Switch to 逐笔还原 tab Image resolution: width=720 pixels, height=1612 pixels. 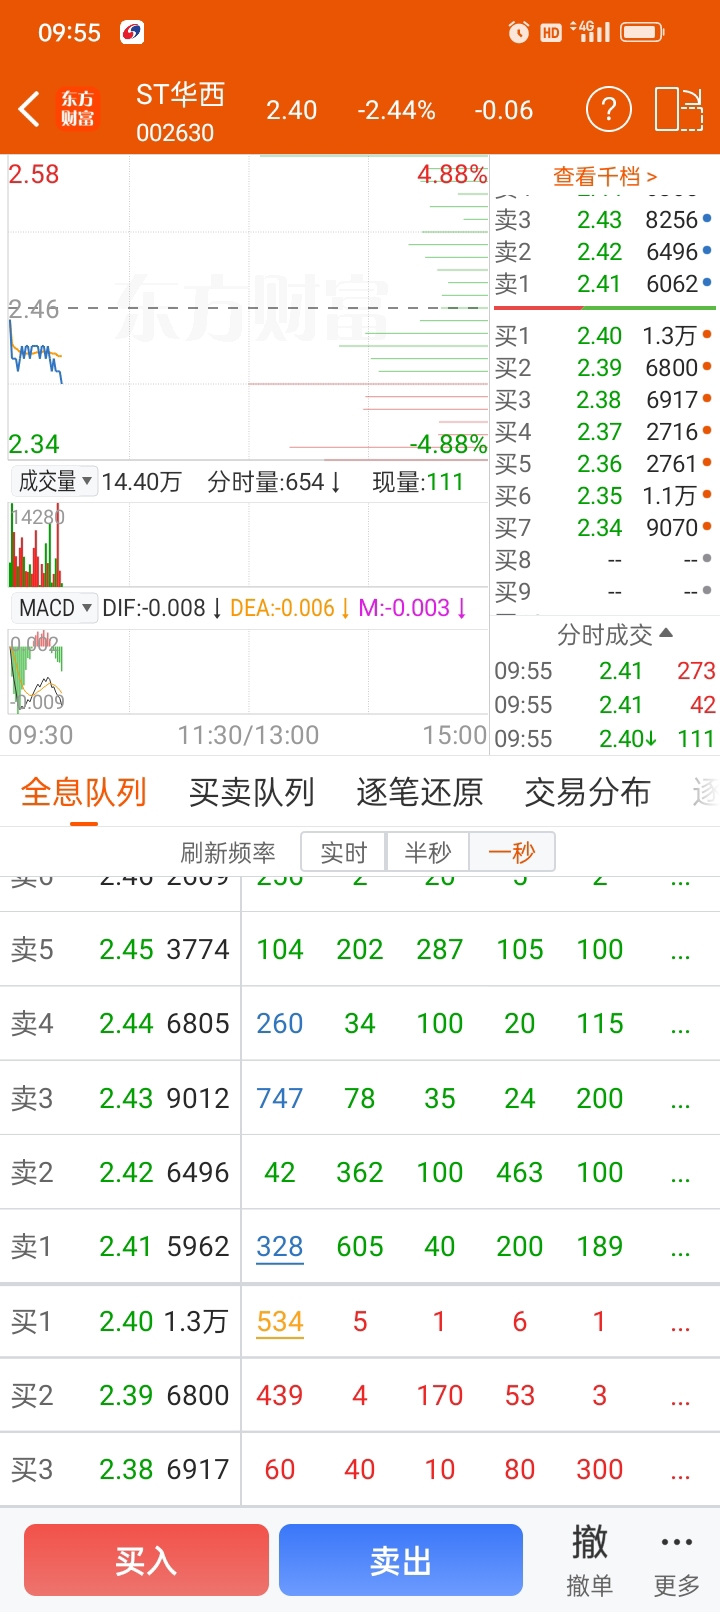pos(420,793)
